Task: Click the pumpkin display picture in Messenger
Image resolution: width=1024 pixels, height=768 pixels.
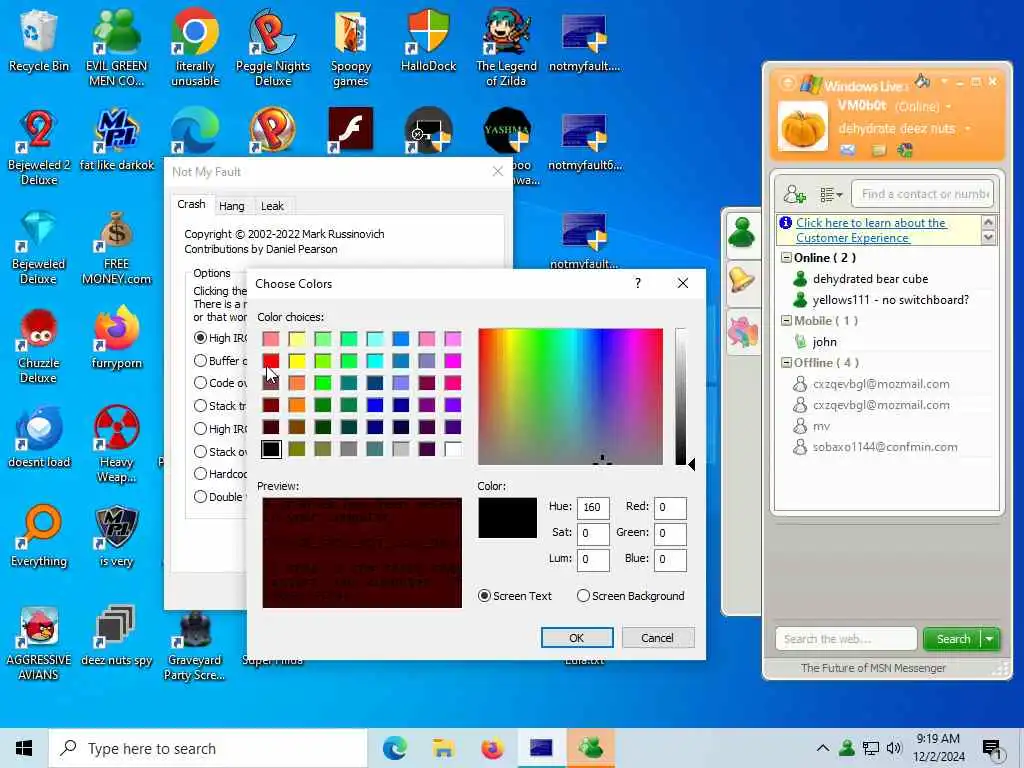Action: [803, 127]
